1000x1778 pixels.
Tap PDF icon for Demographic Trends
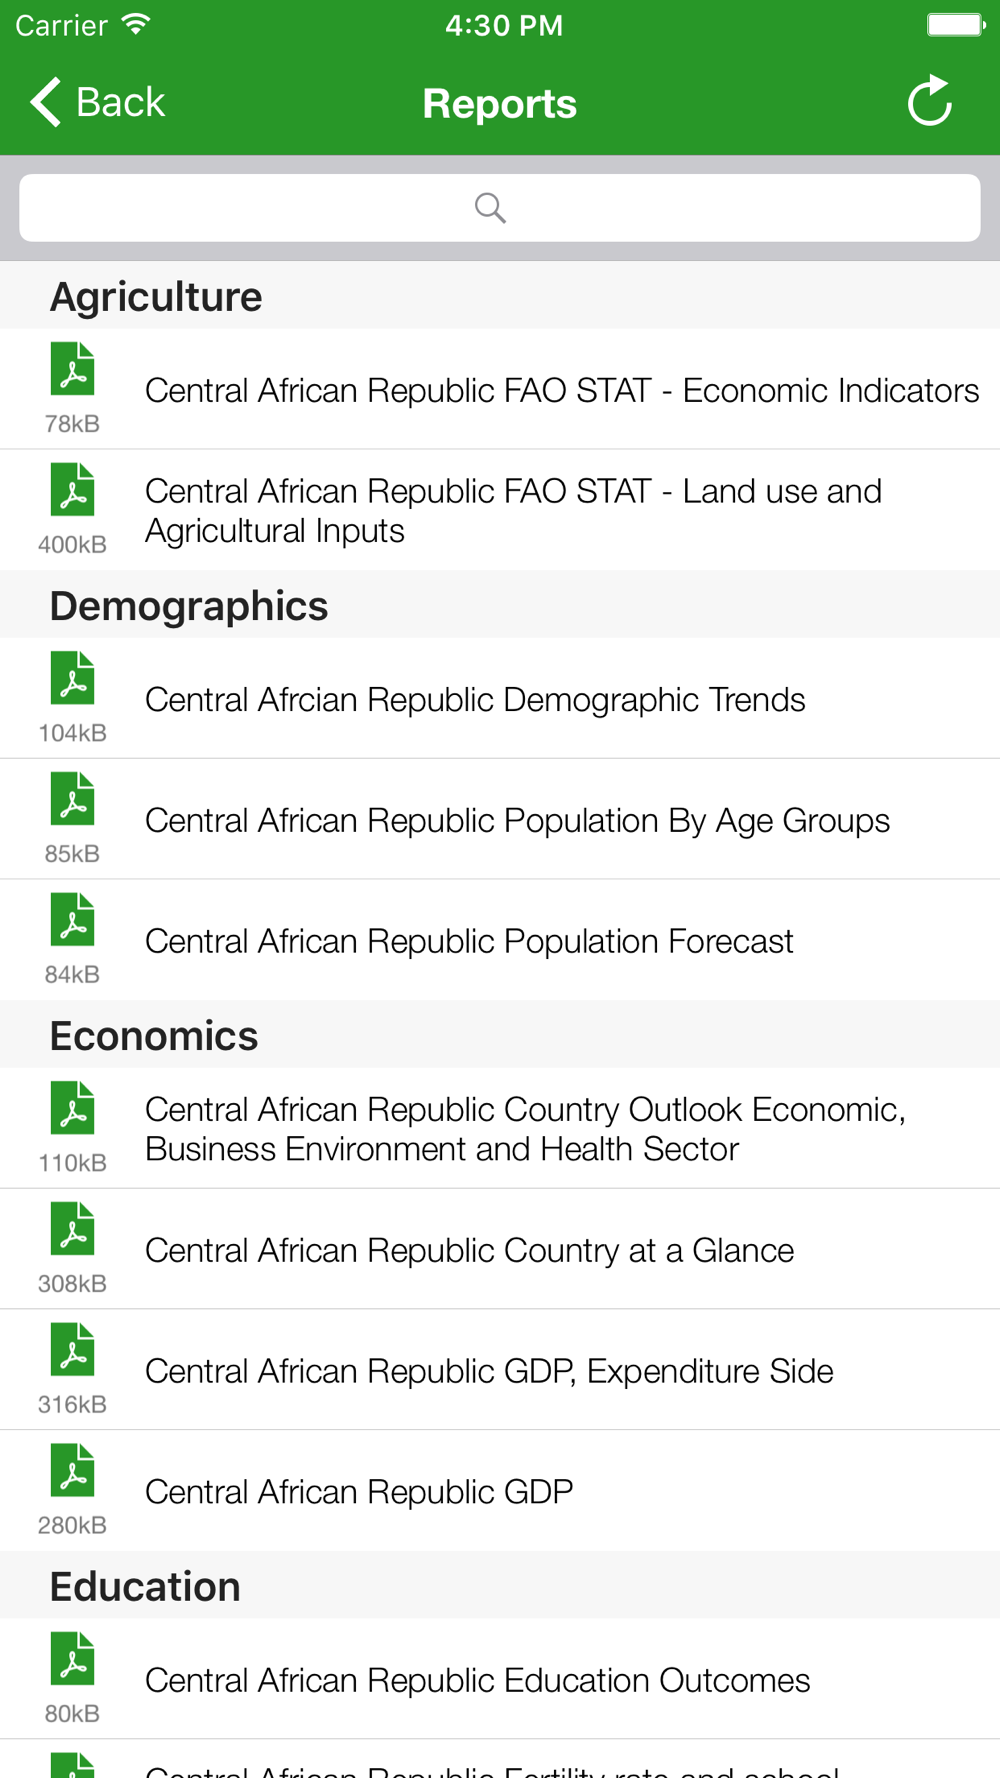click(x=72, y=679)
